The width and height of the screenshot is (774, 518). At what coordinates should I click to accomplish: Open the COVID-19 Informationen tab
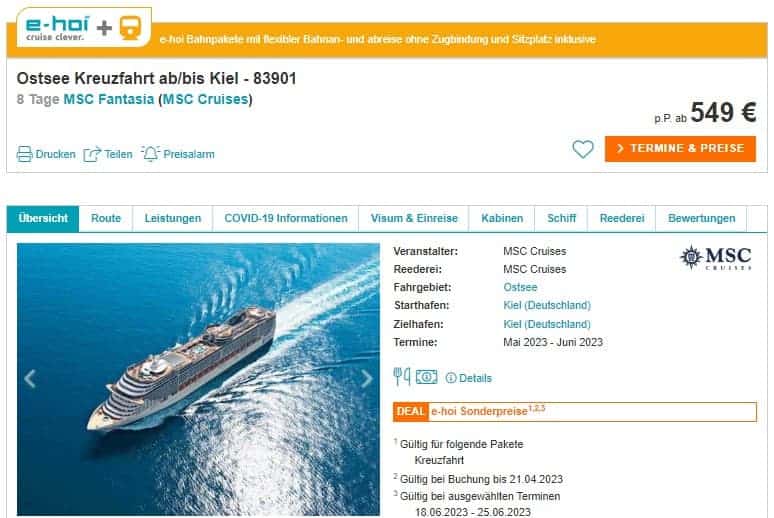(286, 219)
